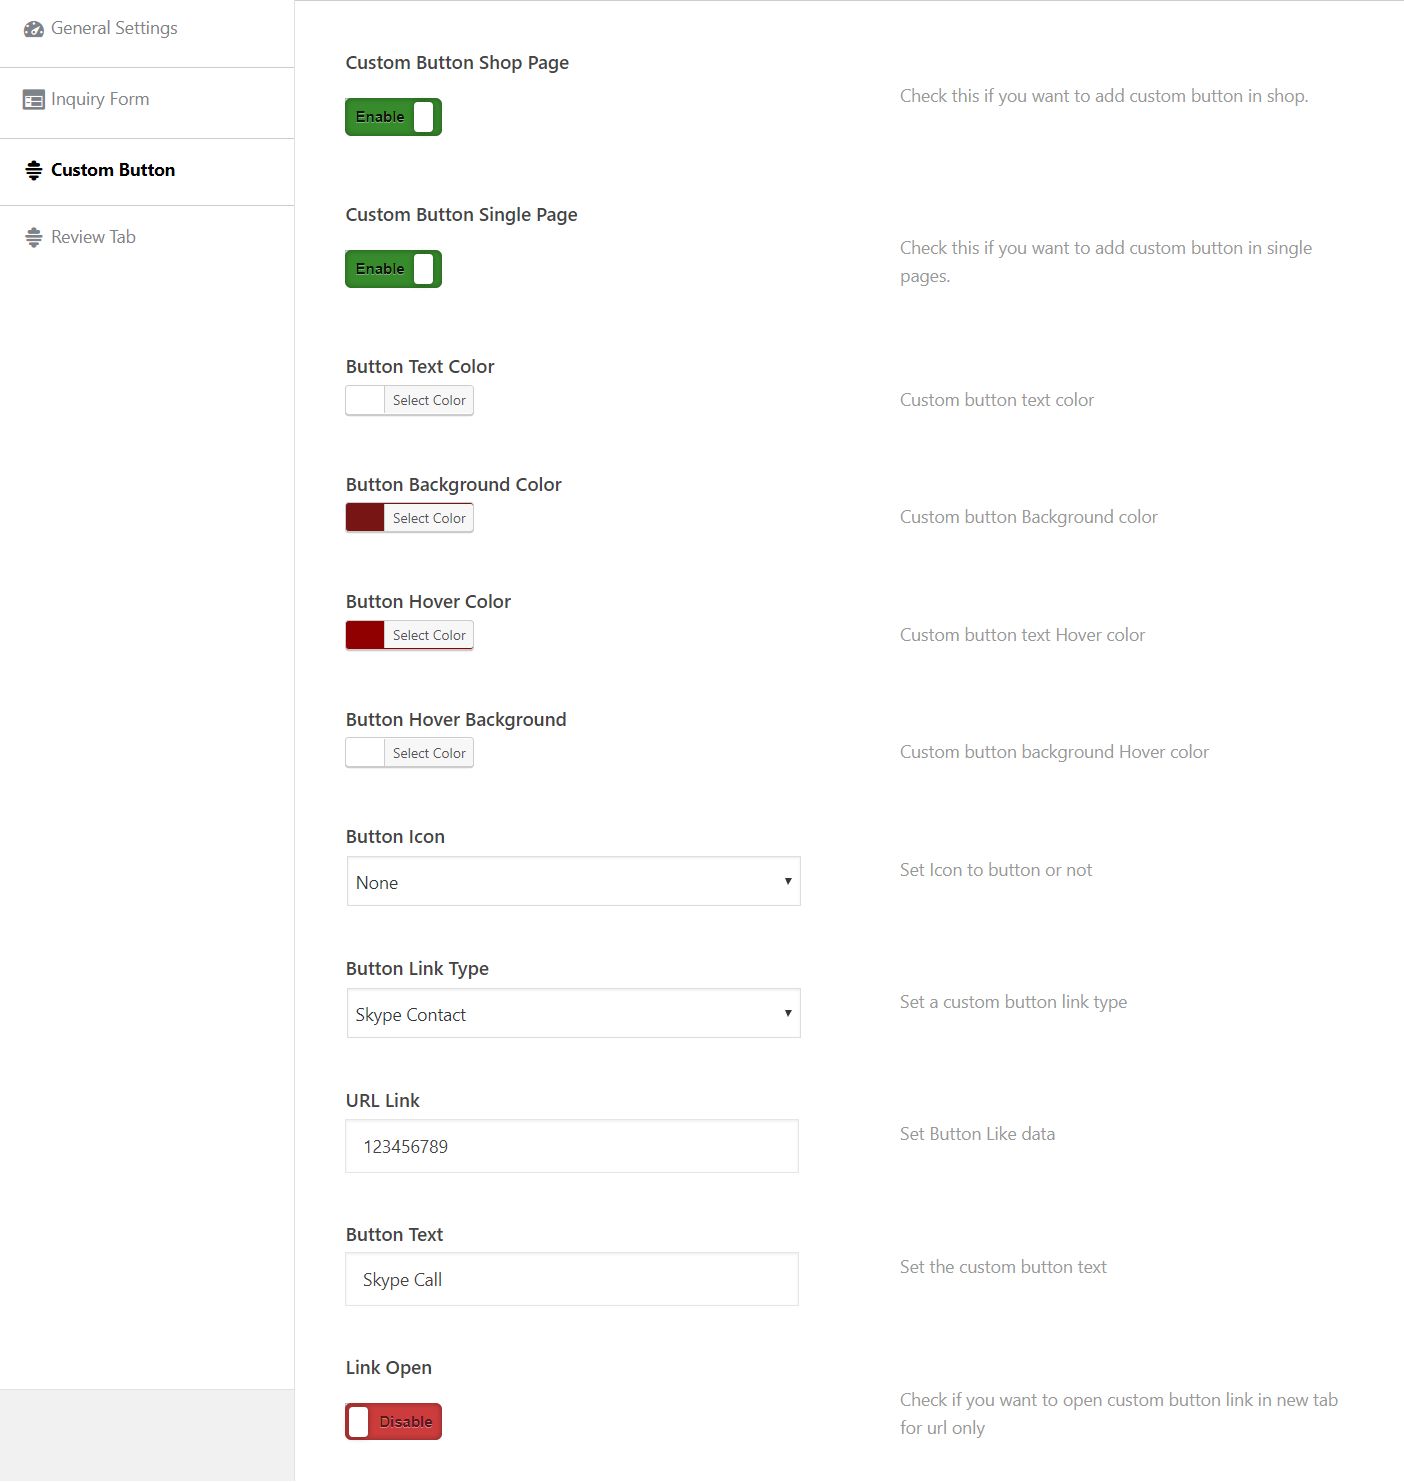Toggle Custom Button Single Page switch
1404x1483 pixels.
click(393, 269)
